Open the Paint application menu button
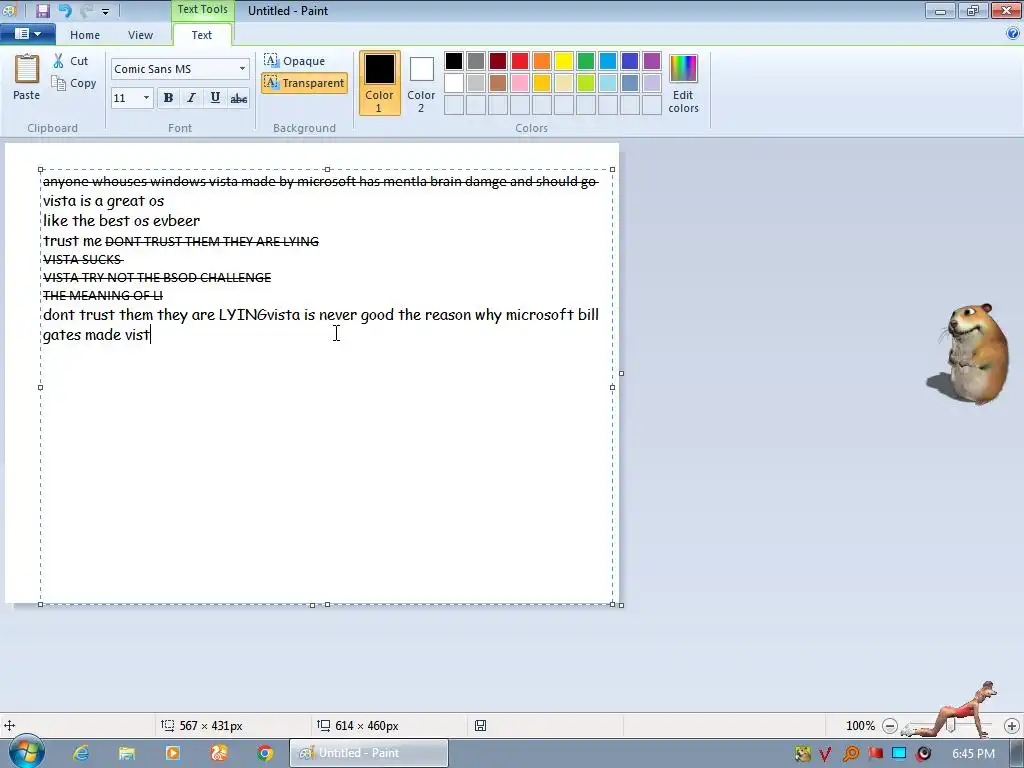Screen dimensions: 1024x768 click(x=27, y=34)
